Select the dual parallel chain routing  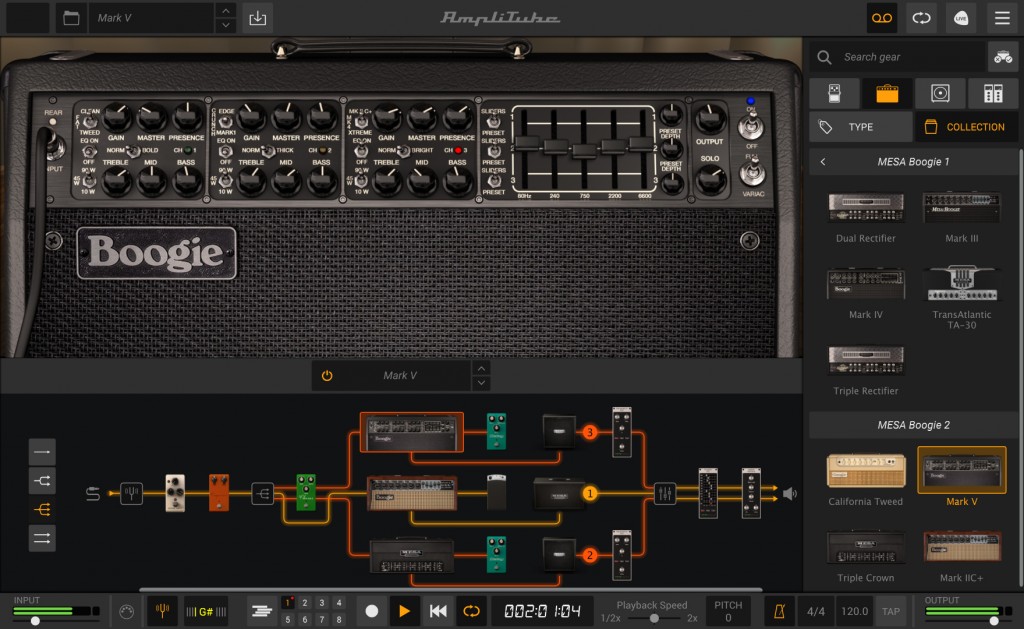[42, 538]
